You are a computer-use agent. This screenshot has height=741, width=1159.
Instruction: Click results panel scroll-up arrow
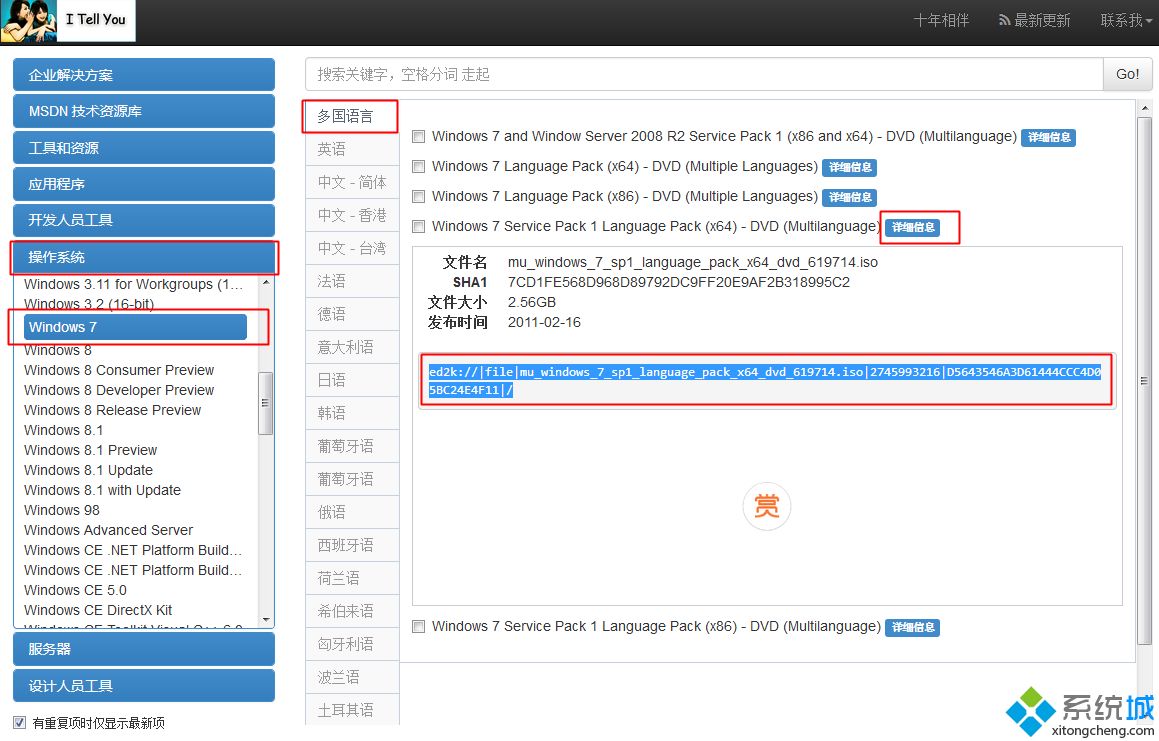pos(1144,108)
